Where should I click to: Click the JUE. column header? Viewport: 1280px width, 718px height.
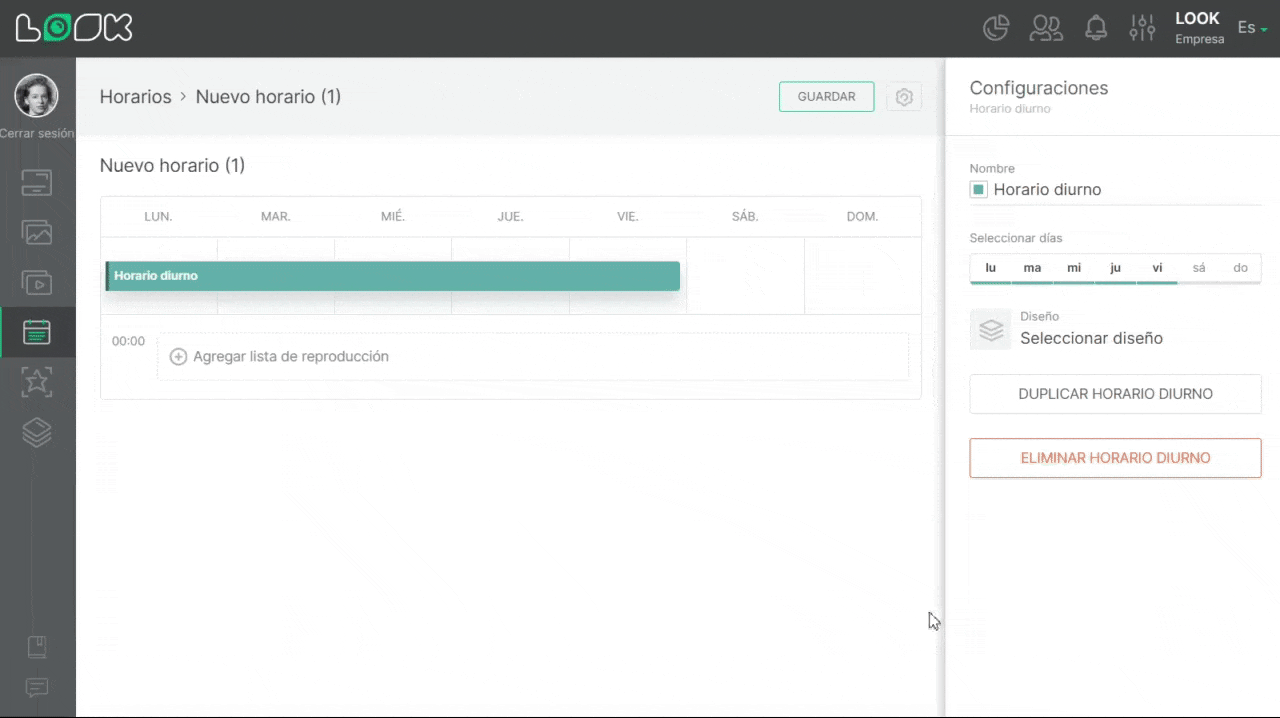pyautogui.click(x=510, y=216)
